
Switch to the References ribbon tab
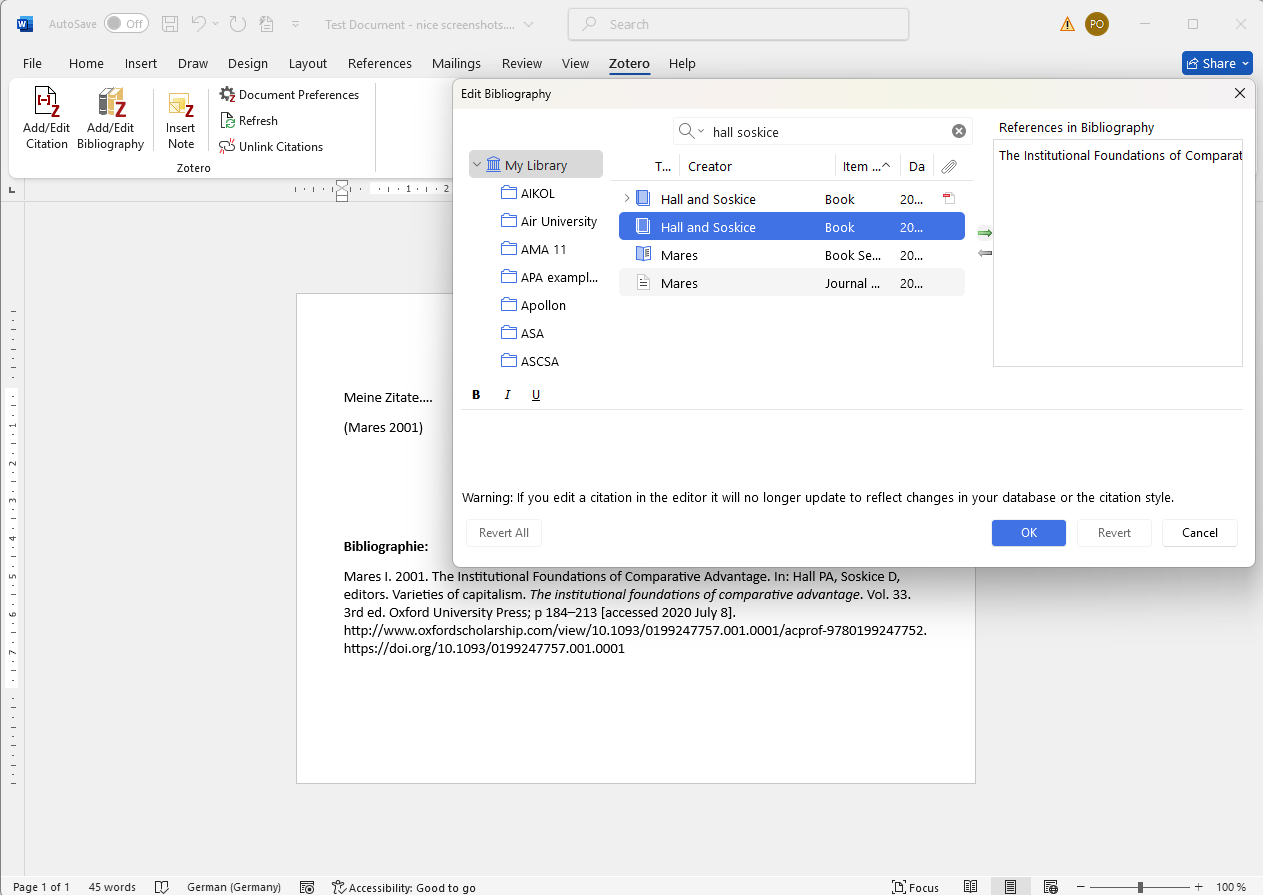pyautogui.click(x=380, y=63)
